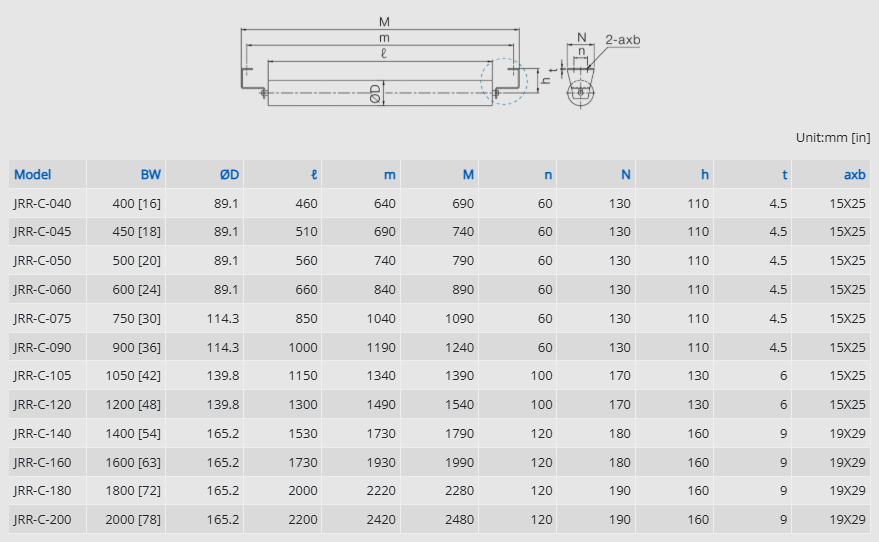879x542 pixels.
Task: Select the JRR-C-105 model name
Action: [x=43, y=376]
